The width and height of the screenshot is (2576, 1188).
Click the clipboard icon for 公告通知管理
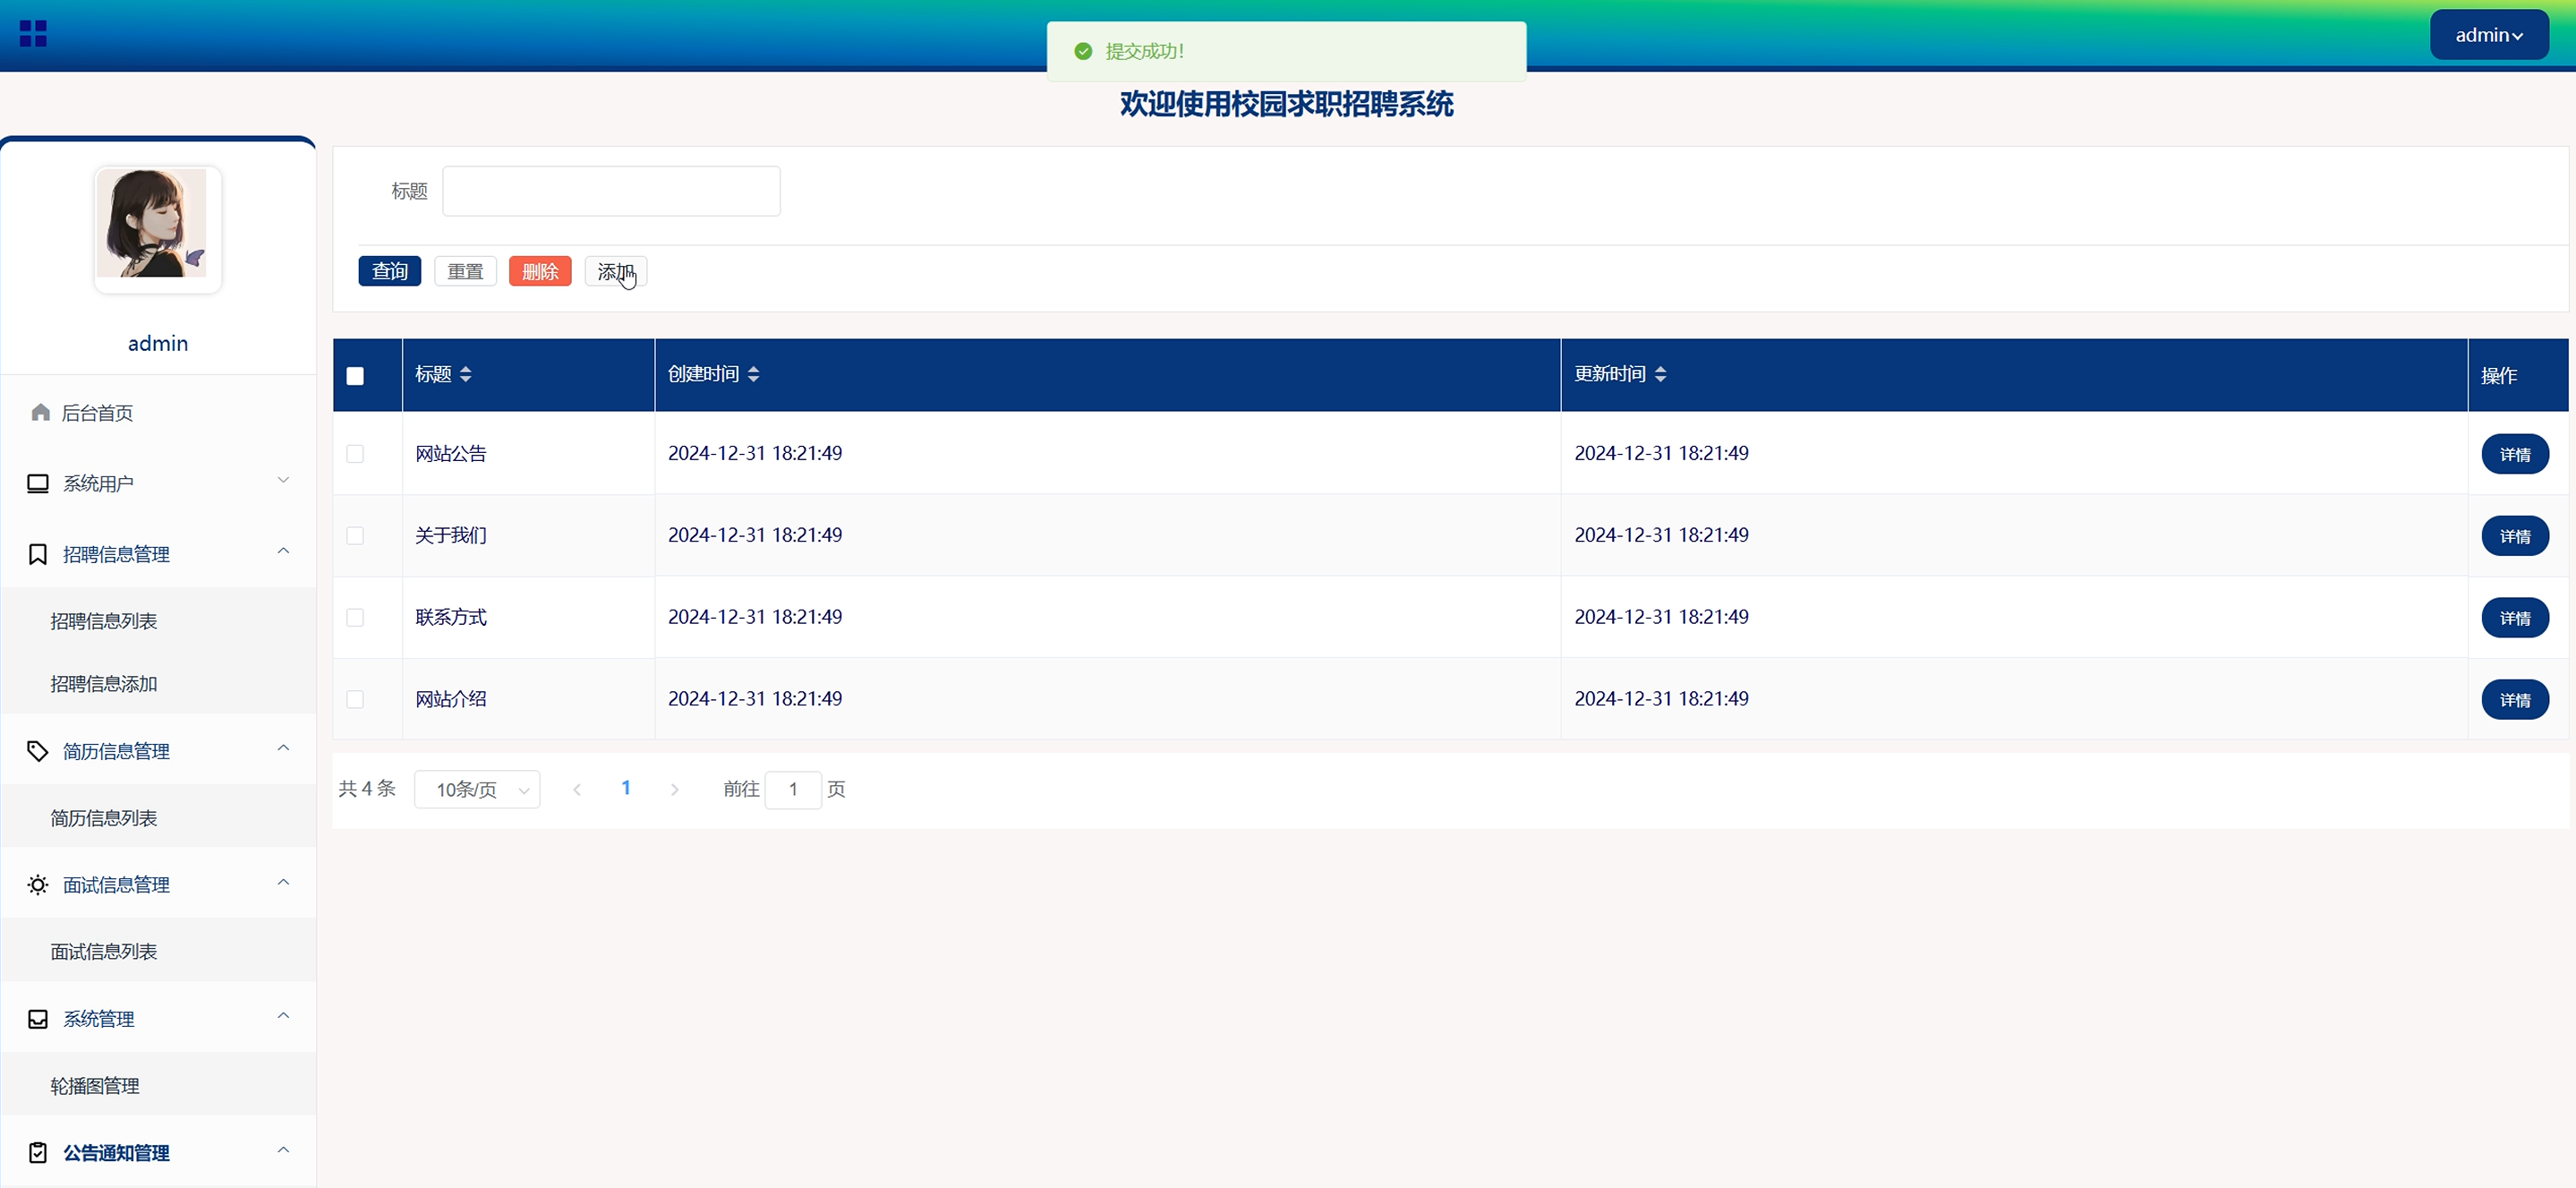coord(38,1153)
